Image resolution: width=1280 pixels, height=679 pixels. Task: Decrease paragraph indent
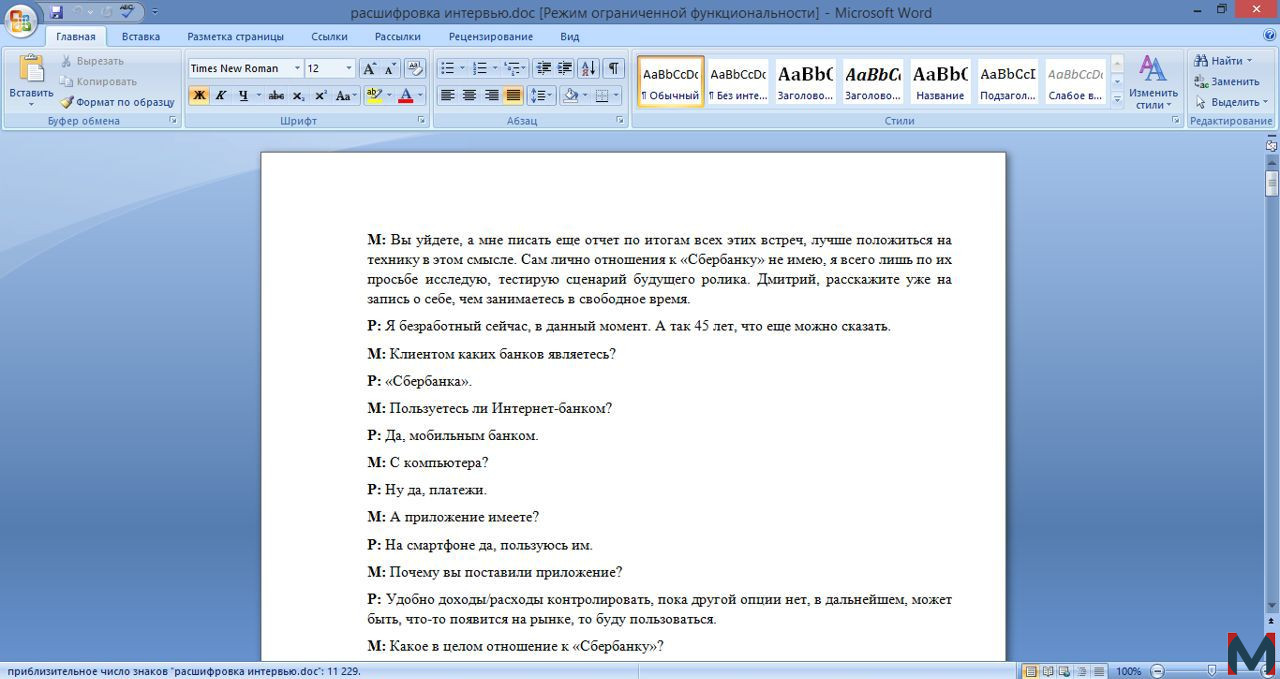(x=544, y=68)
